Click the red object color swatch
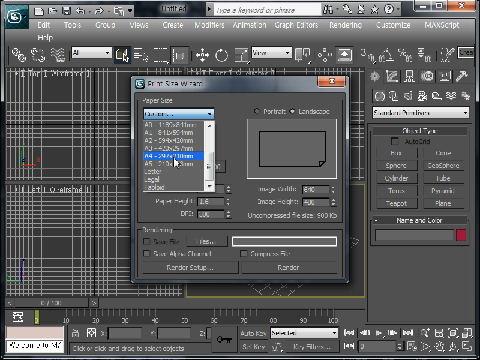 point(461,235)
